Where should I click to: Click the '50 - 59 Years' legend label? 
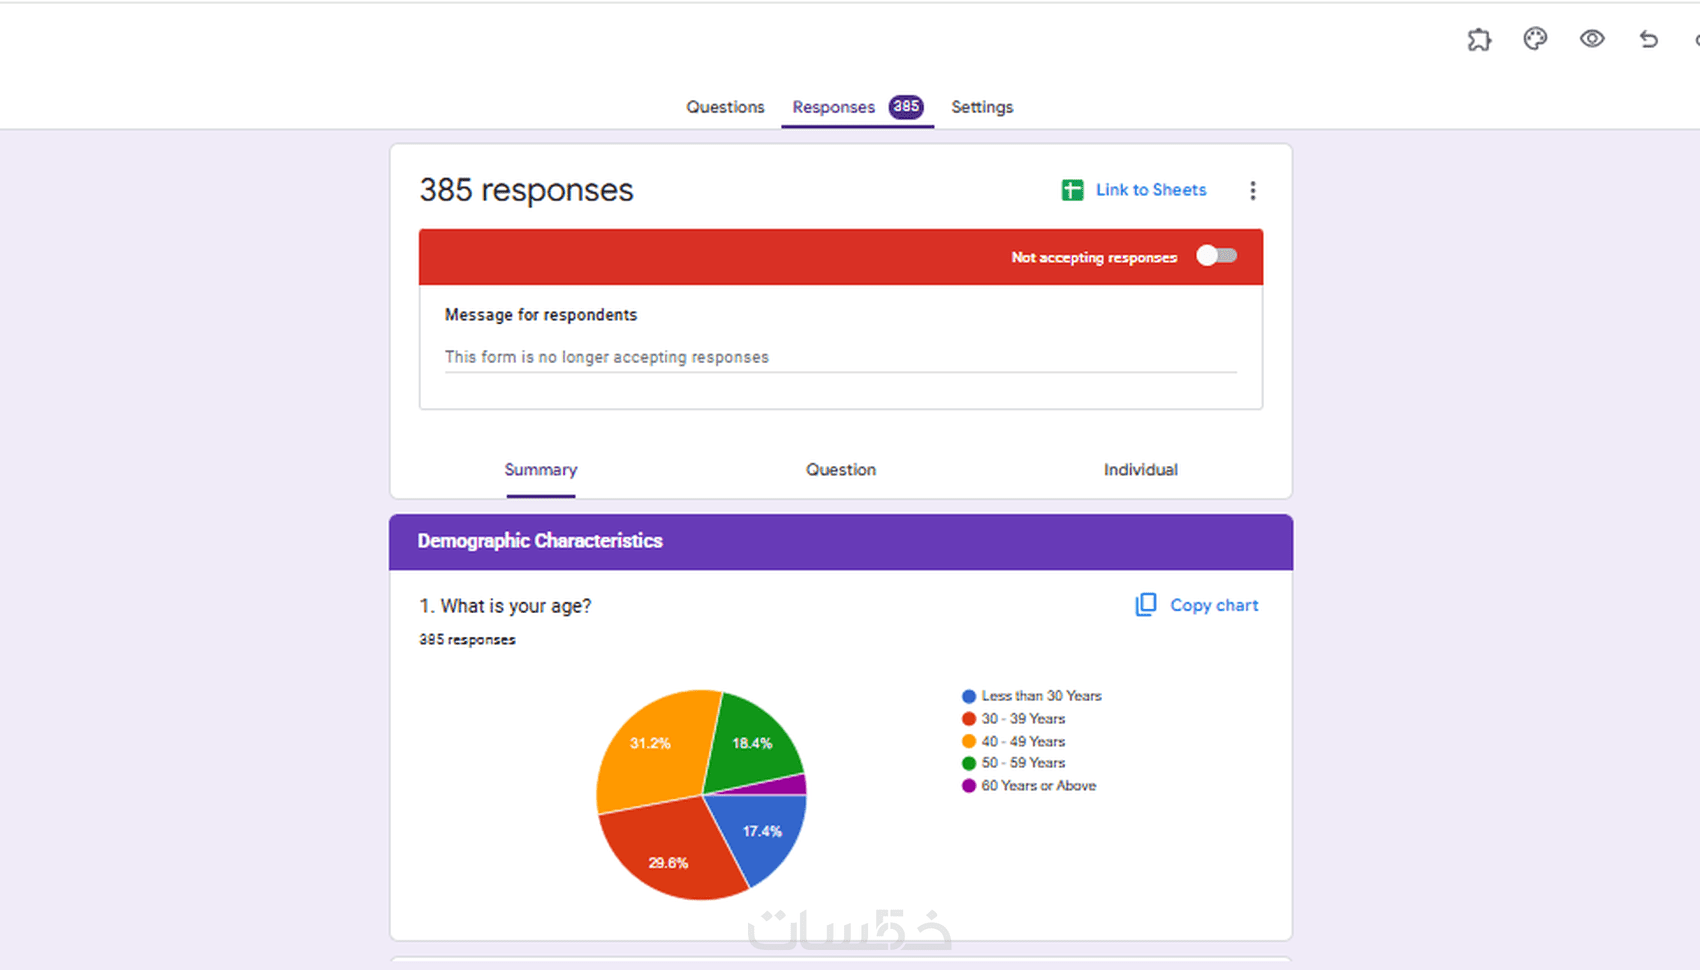pyautogui.click(x=1023, y=763)
